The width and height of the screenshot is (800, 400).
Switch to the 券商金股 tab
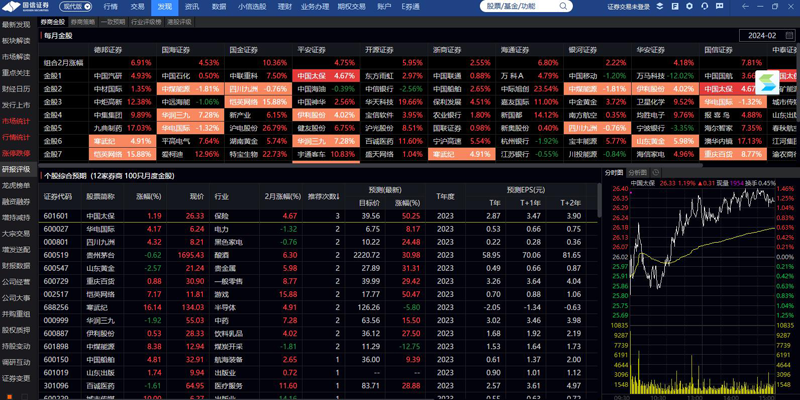coord(54,22)
